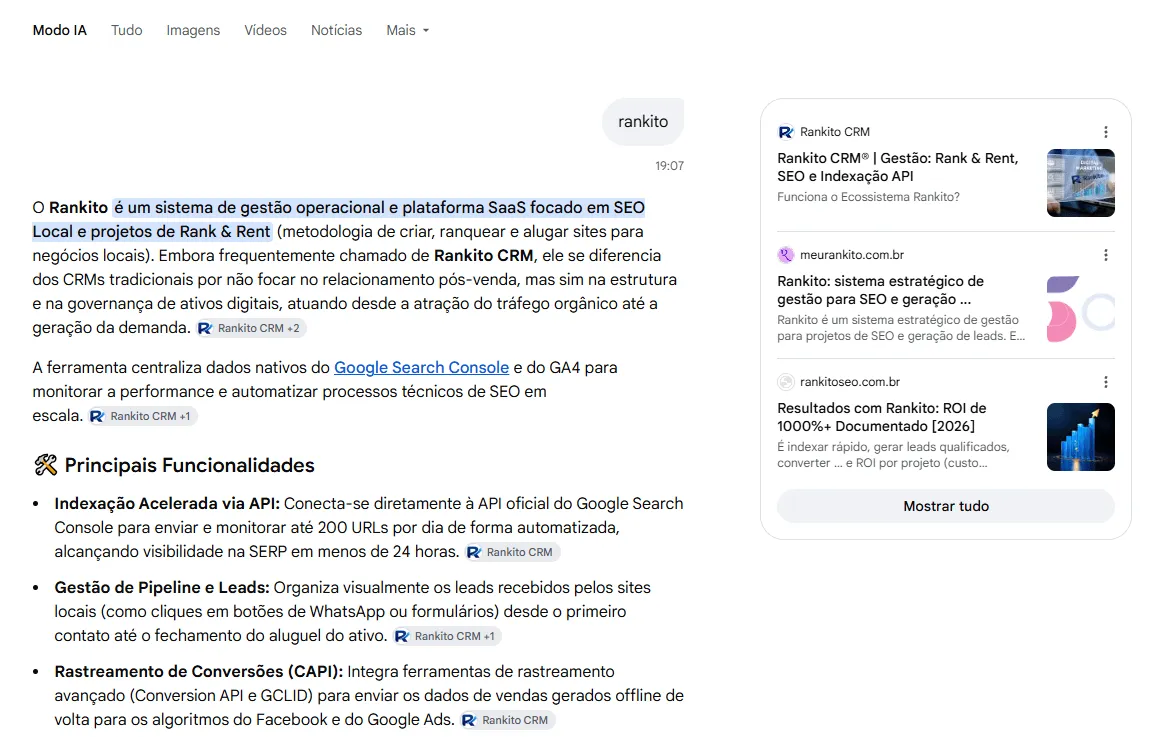
Task: Click the 'Principais Funcionalidades' heading
Action: click(x=189, y=465)
